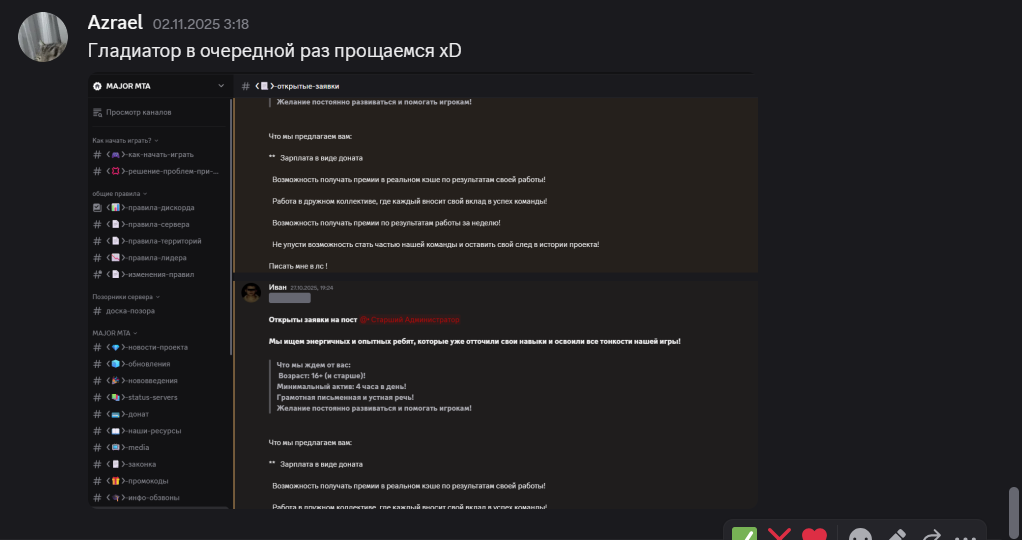This screenshot has height=540, width=1022.
Task: Collapse the "Как начать играть?" category
Action: (x=125, y=141)
